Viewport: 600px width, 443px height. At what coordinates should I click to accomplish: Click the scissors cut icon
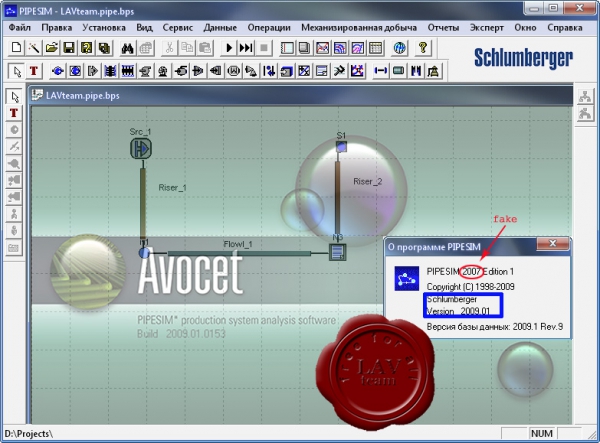(x=169, y=48)
